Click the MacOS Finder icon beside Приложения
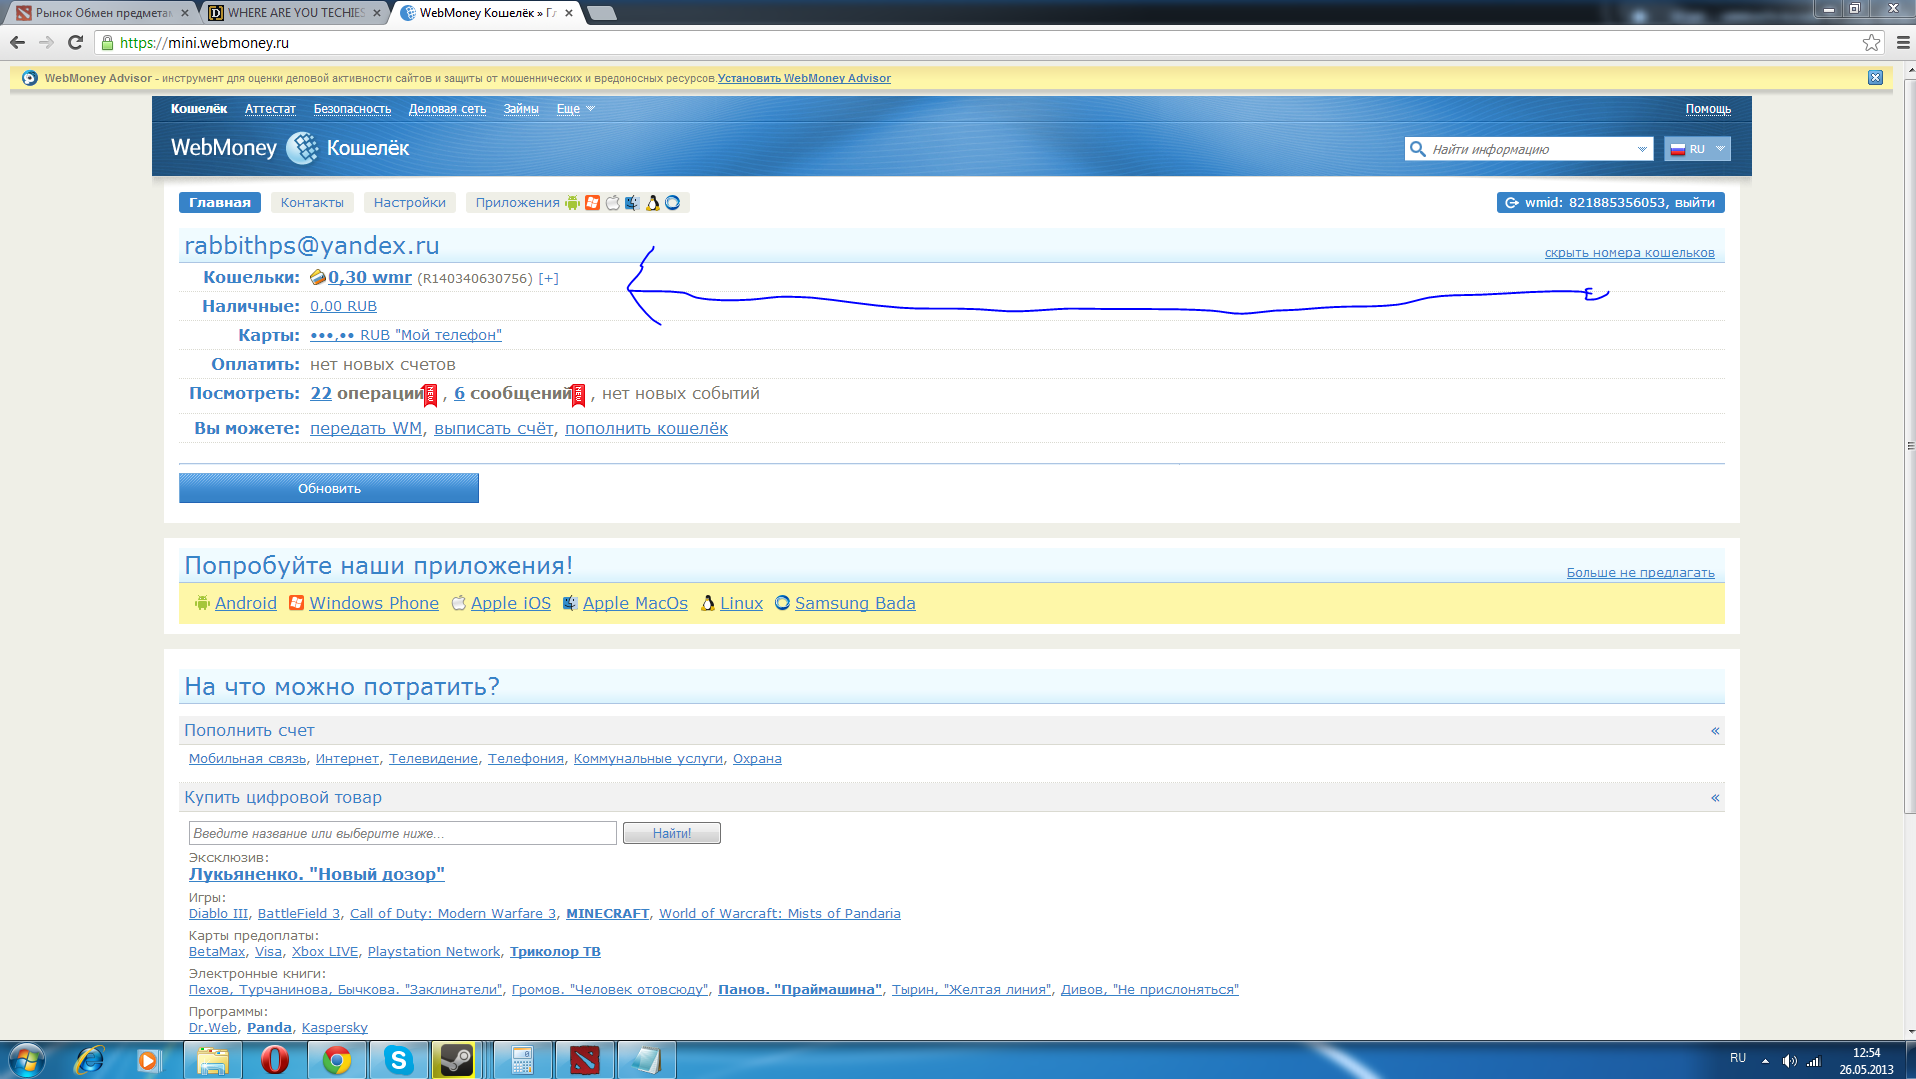This screenshot has height=1079, width=1916. click(632, 203)
